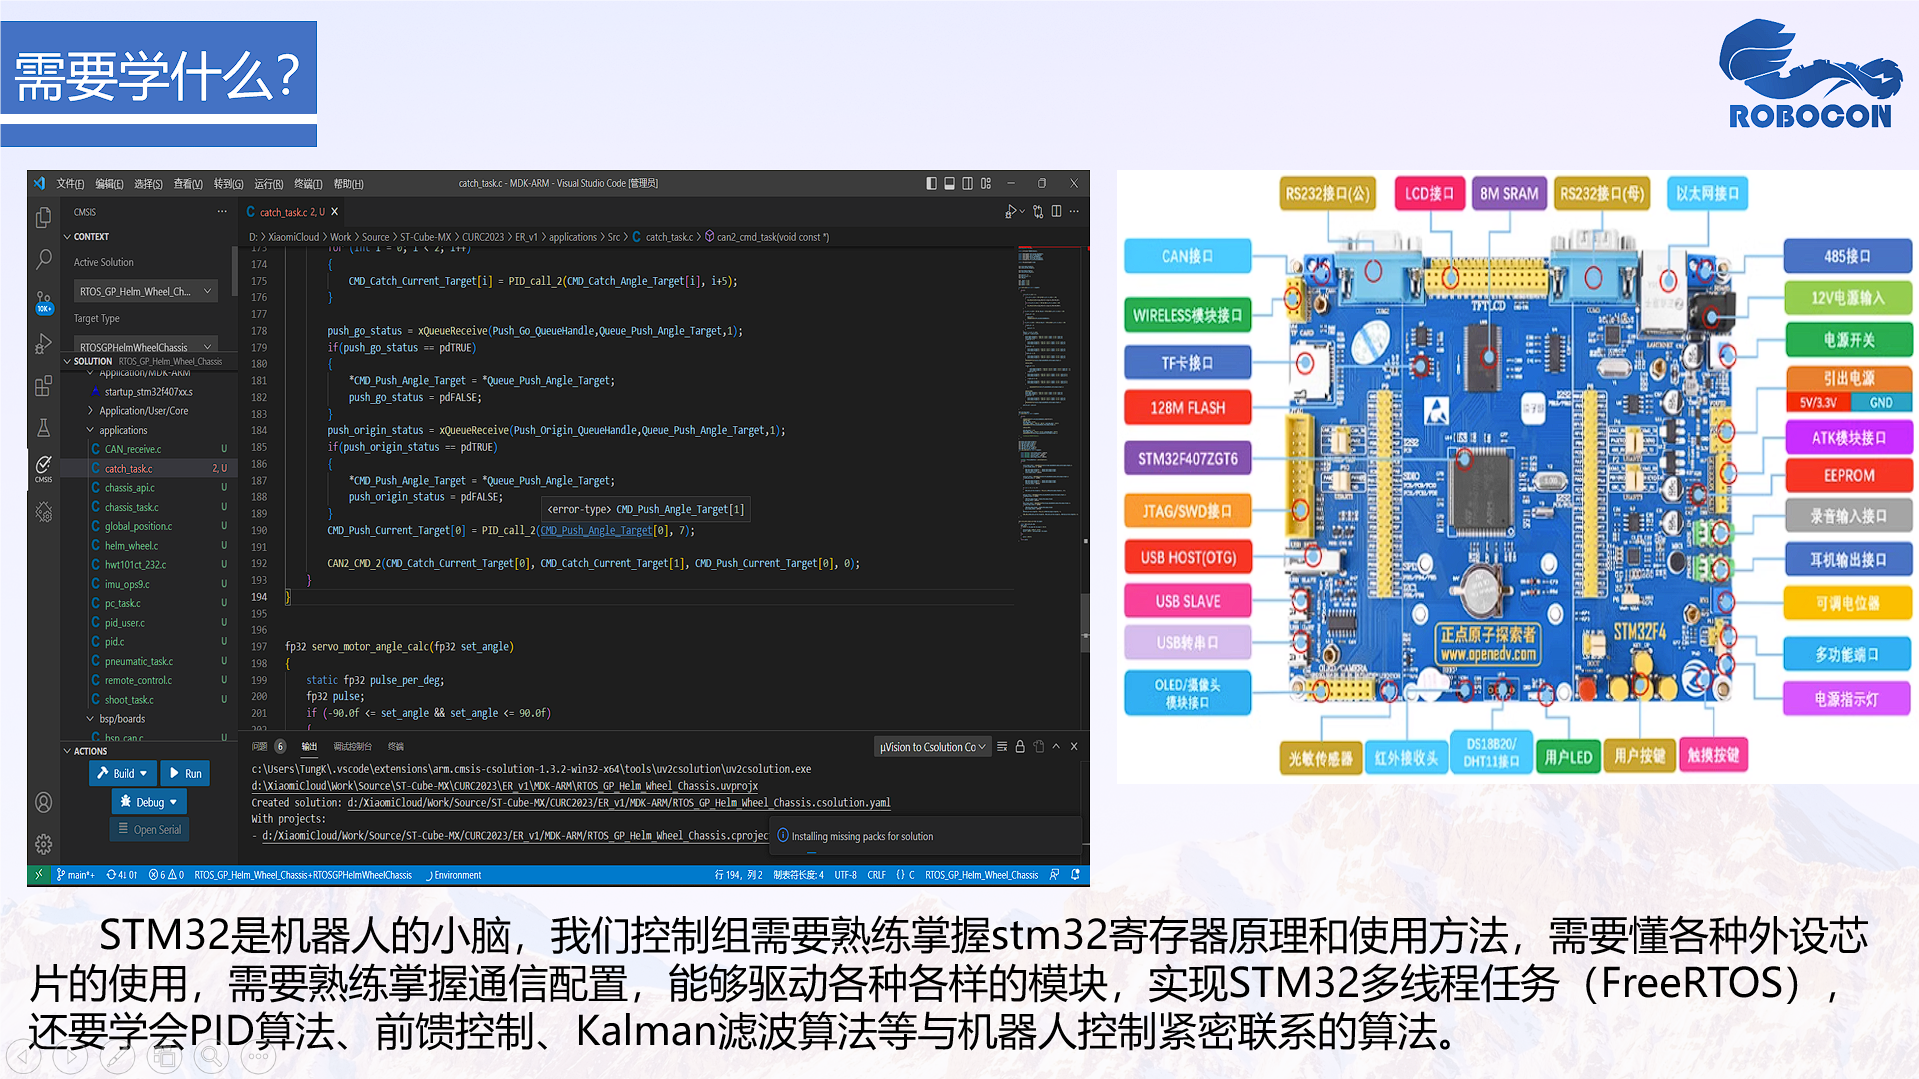Click the CRLF line ending indicator
This screenshot has height=1079, width=1919.
876,875
